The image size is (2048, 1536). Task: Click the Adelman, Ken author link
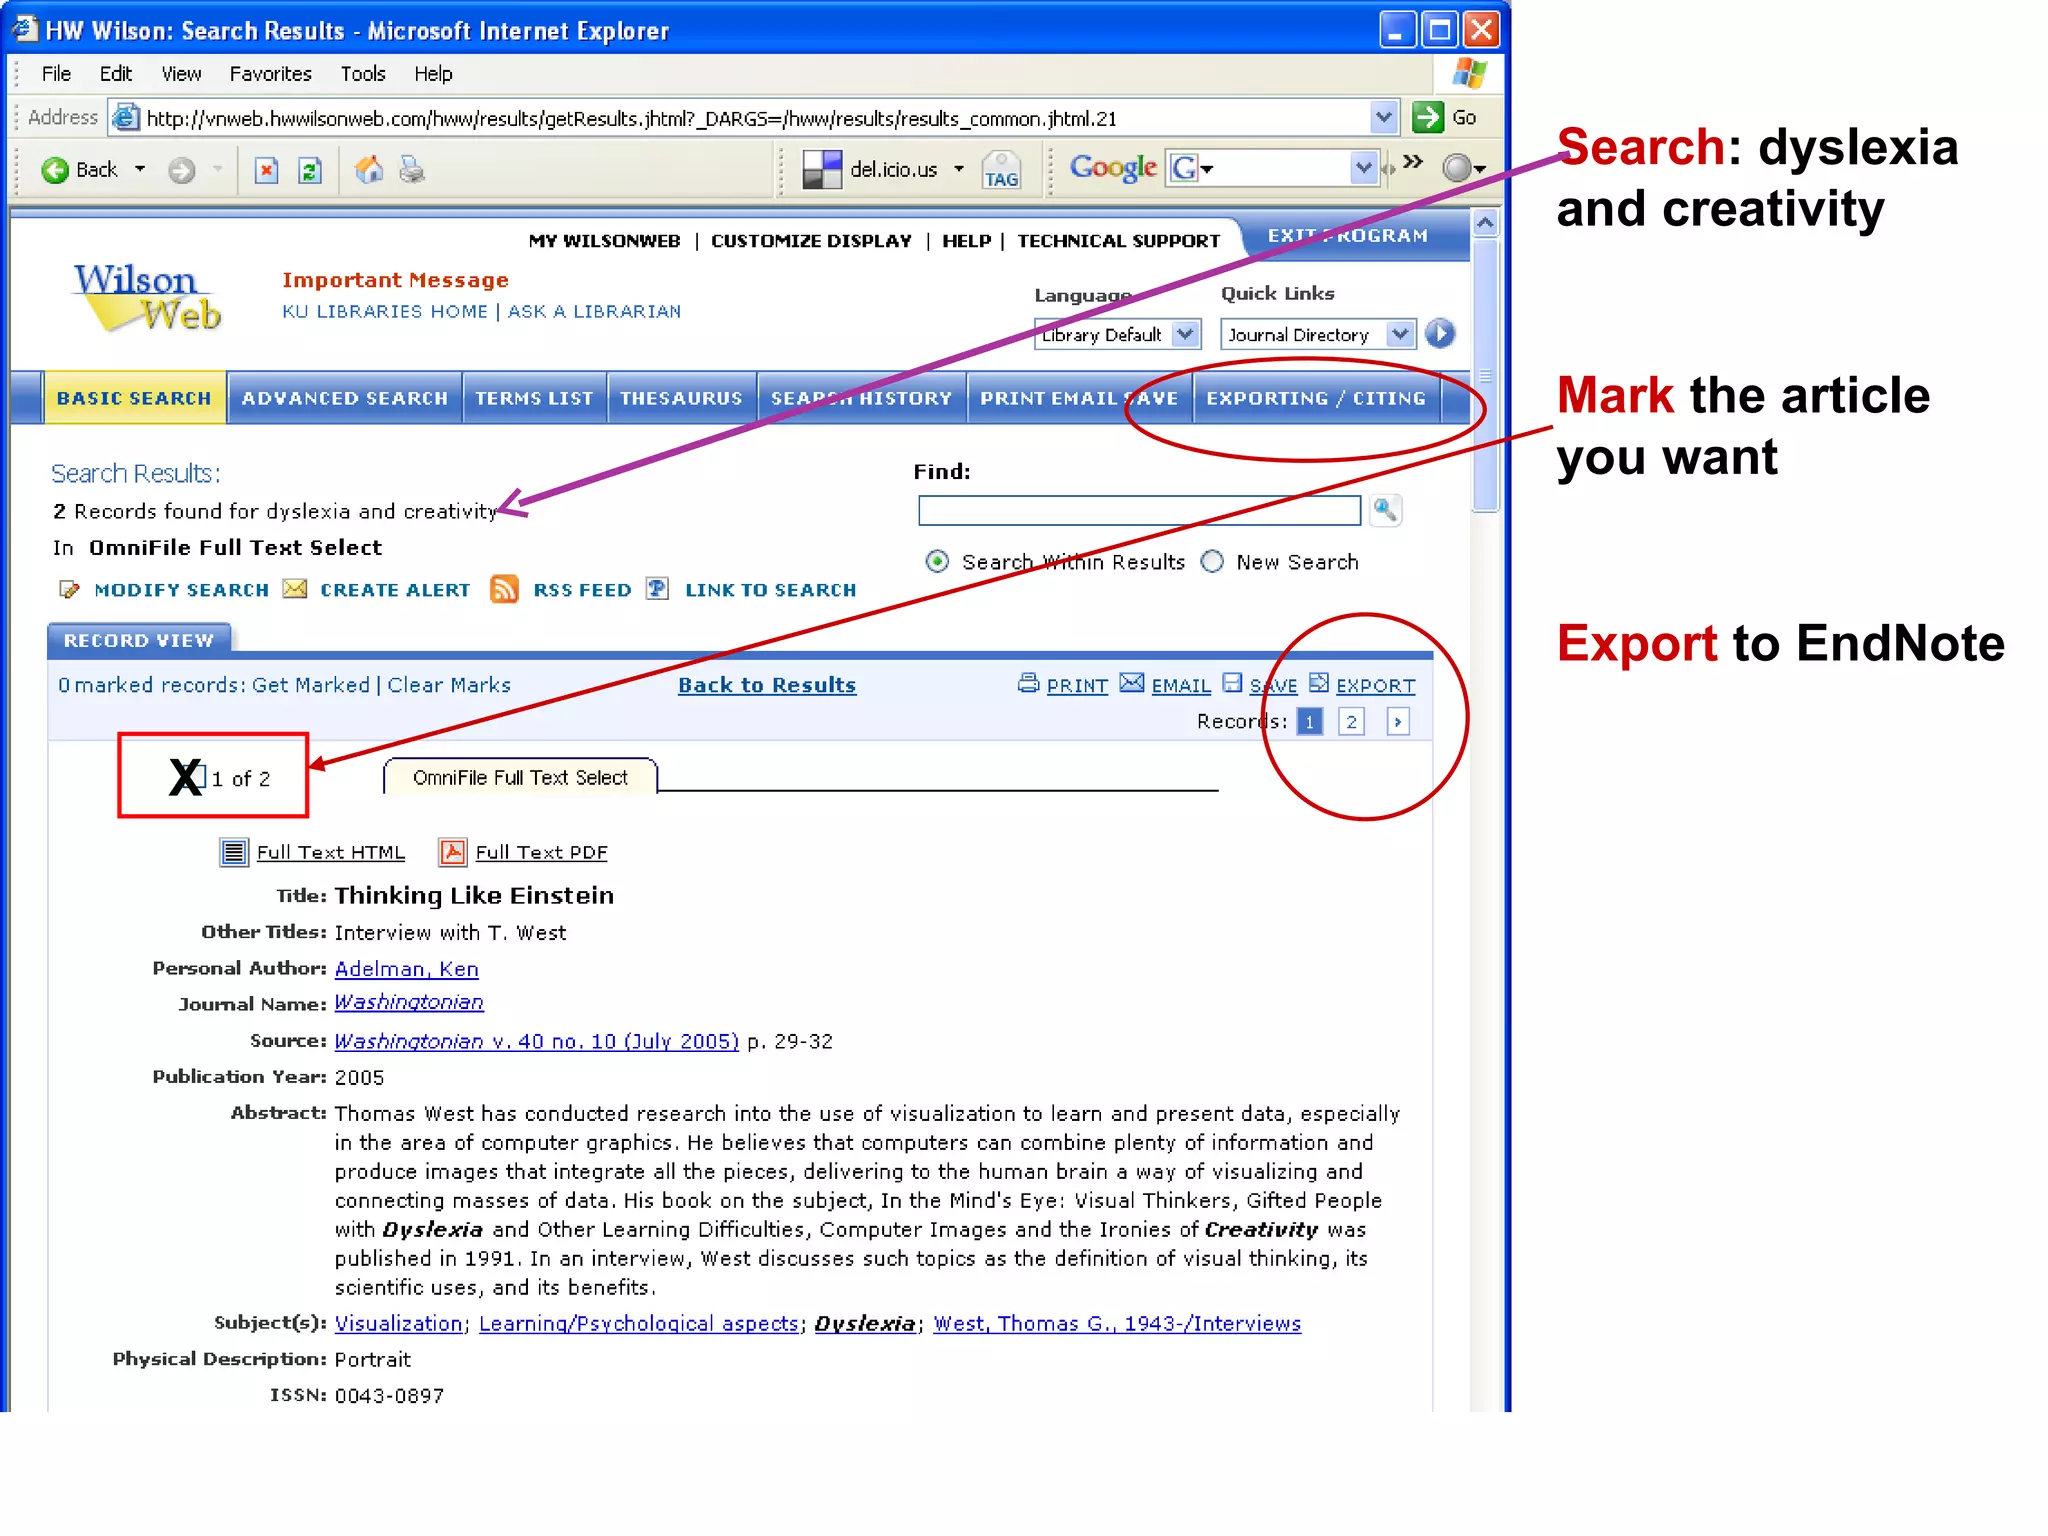(406, 969)
